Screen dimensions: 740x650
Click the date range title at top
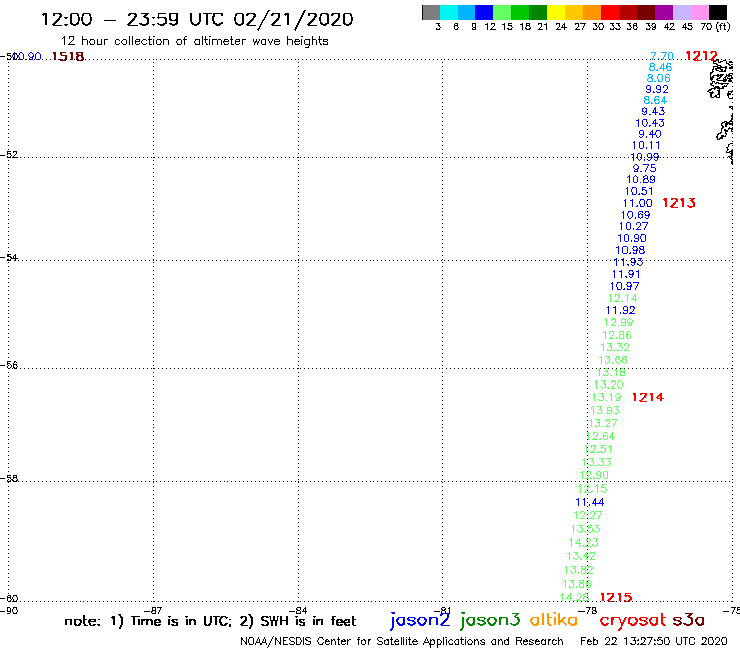click(197, 19)
